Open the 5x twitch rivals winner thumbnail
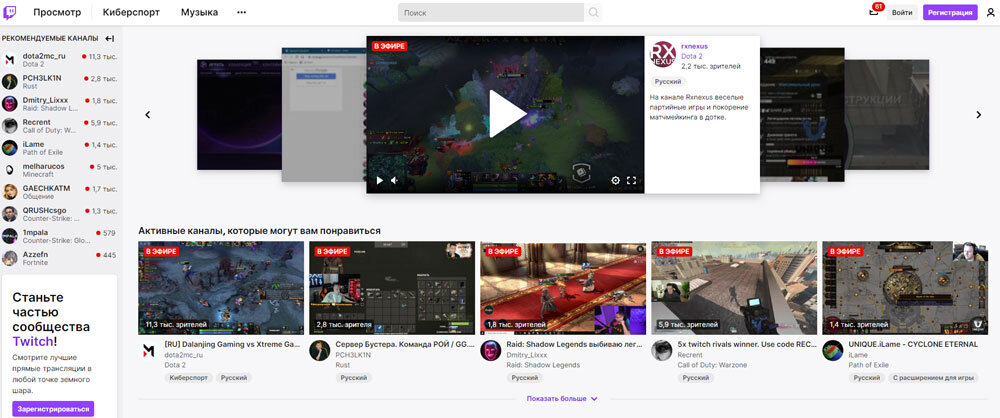 coord(734,288)
